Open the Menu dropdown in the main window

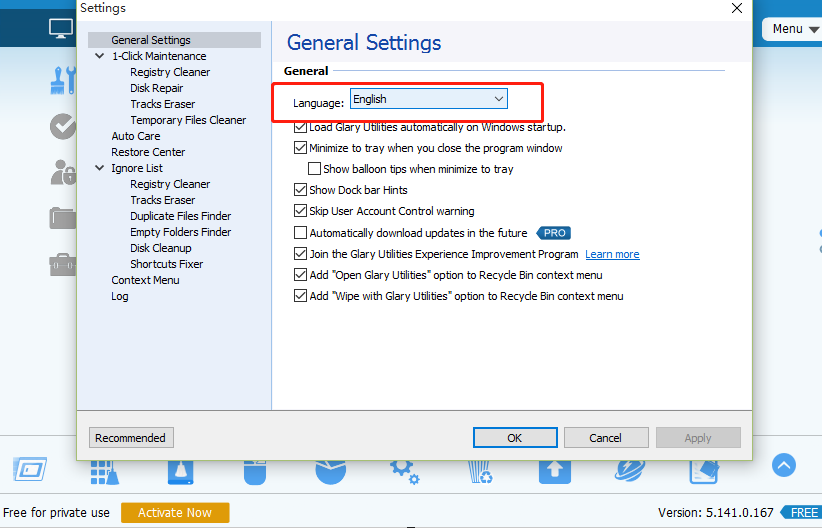coord(794,29)
